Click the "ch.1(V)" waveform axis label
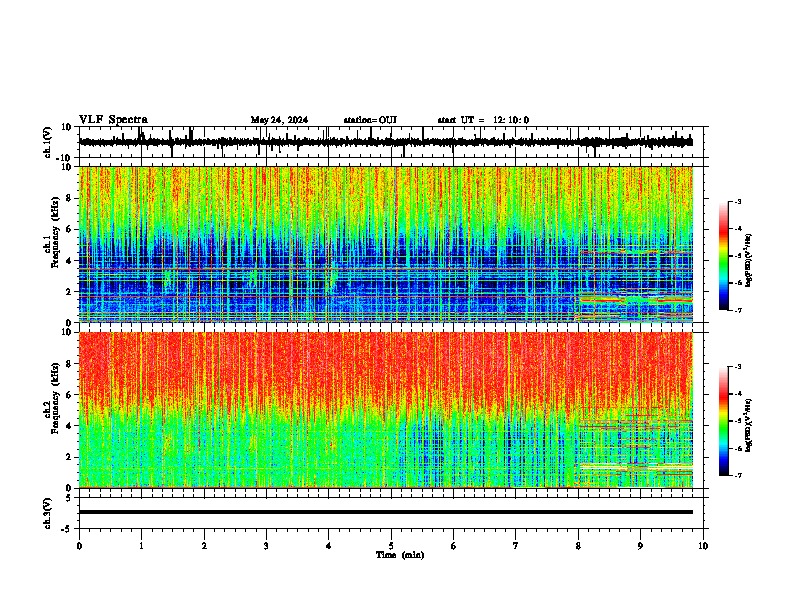 tap(48, 142)
